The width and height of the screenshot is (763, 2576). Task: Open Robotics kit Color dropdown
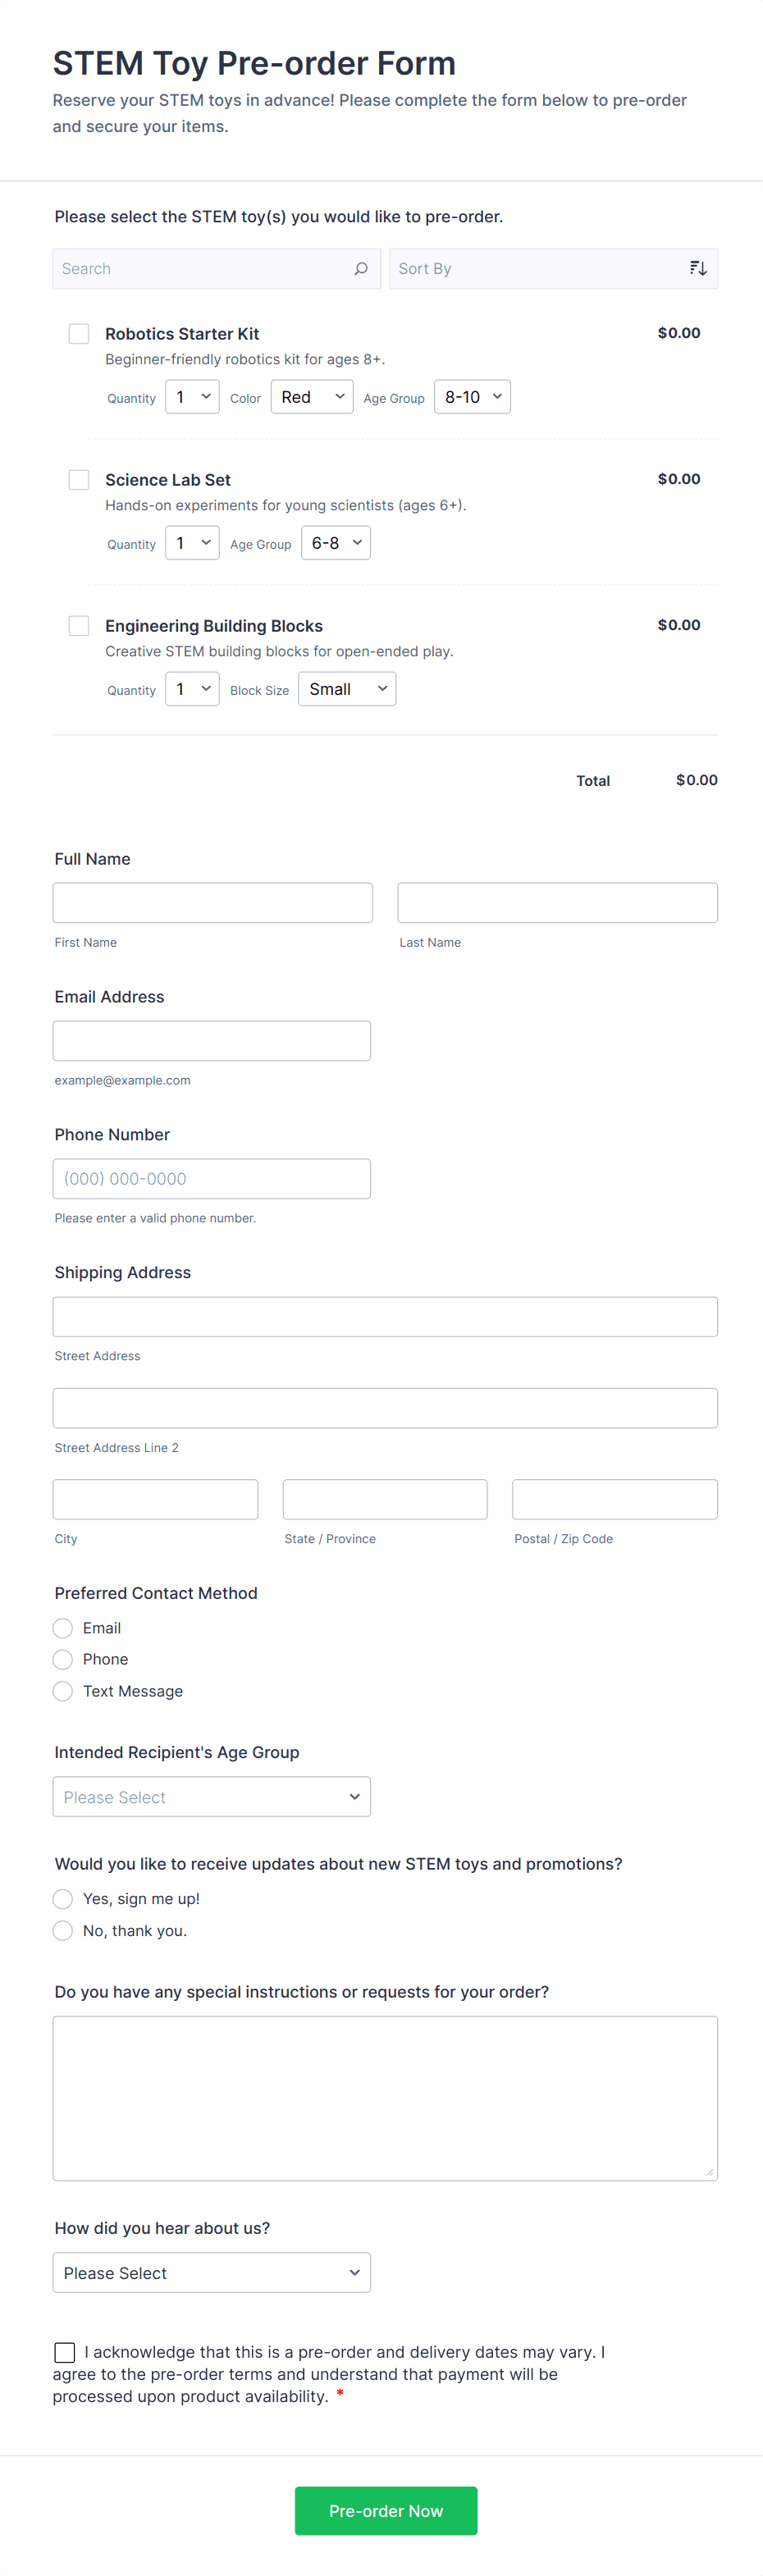click(312, 397)
